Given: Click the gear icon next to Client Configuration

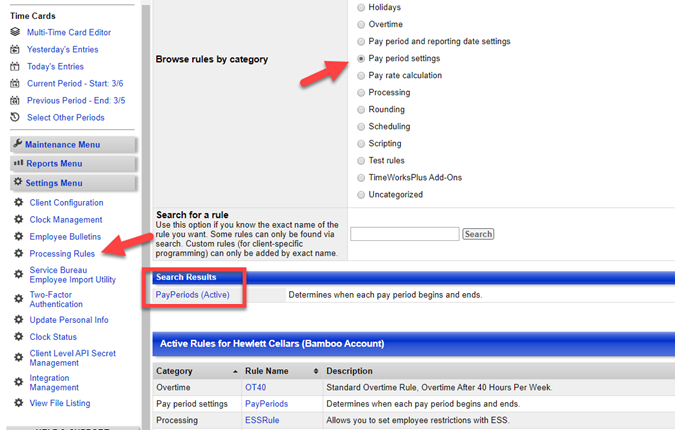Looking at the screenshot, I should tap(18, 203).
